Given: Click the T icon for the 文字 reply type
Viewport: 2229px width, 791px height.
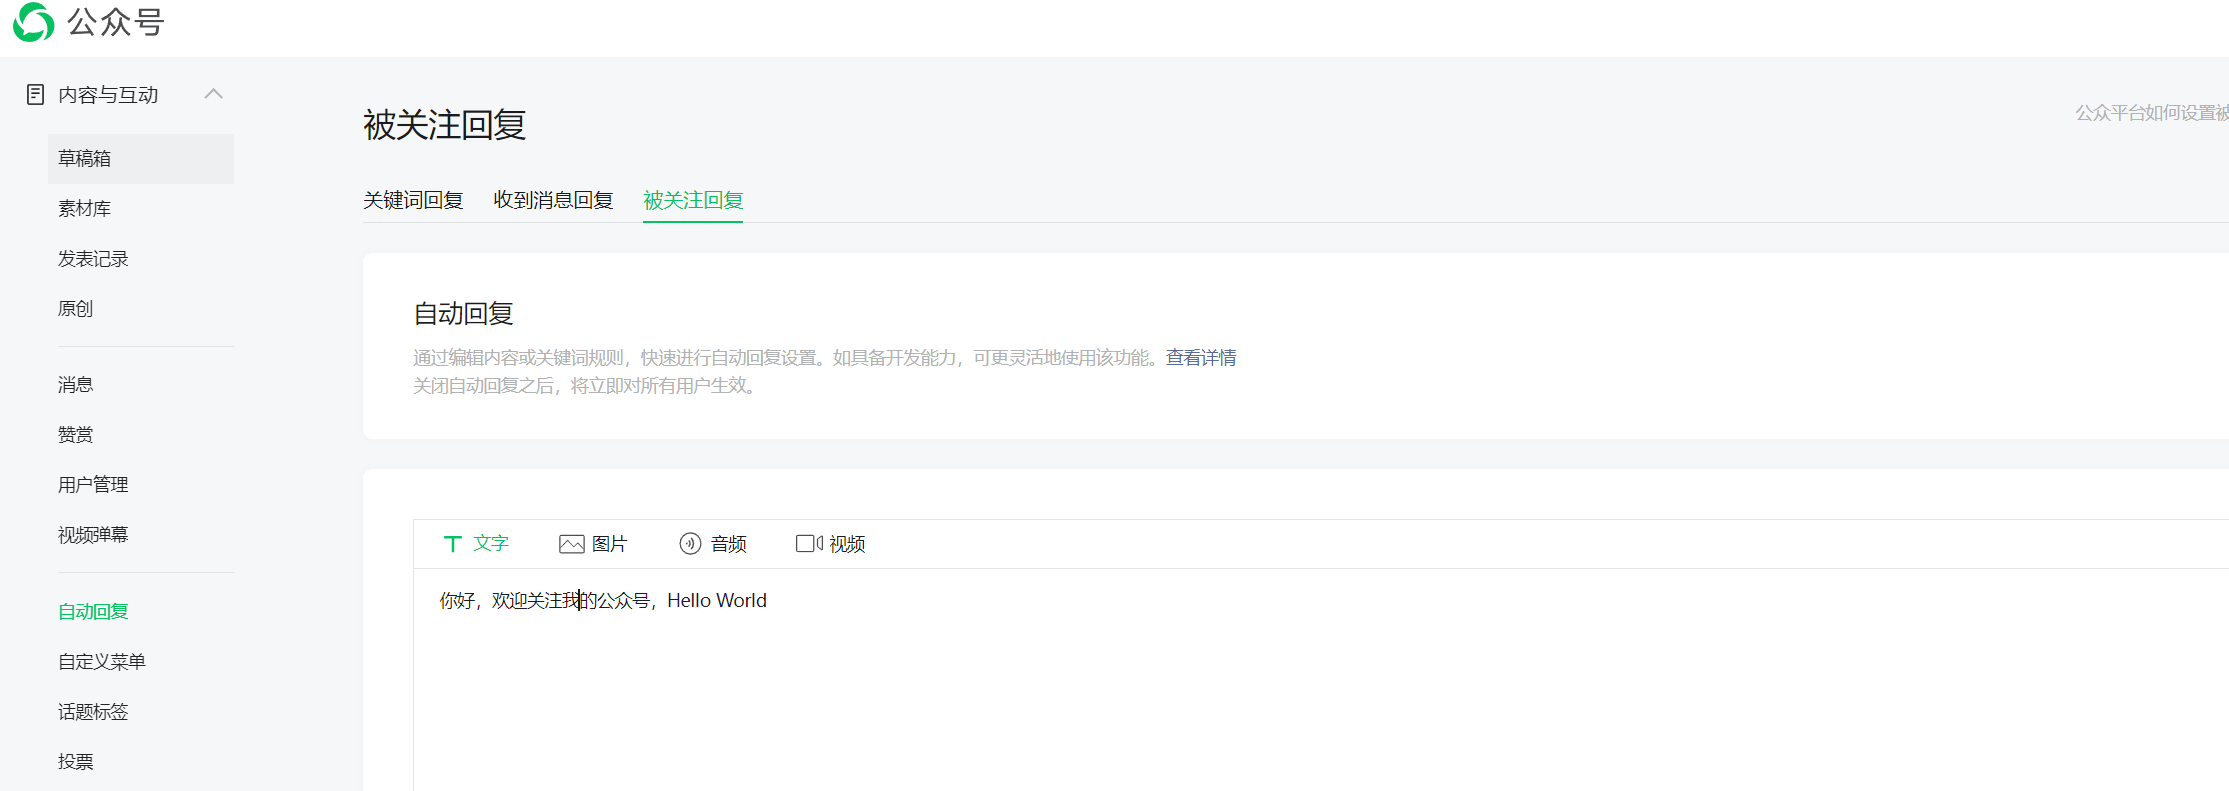Looking at the screenshot, I should [x=452, y=544].
